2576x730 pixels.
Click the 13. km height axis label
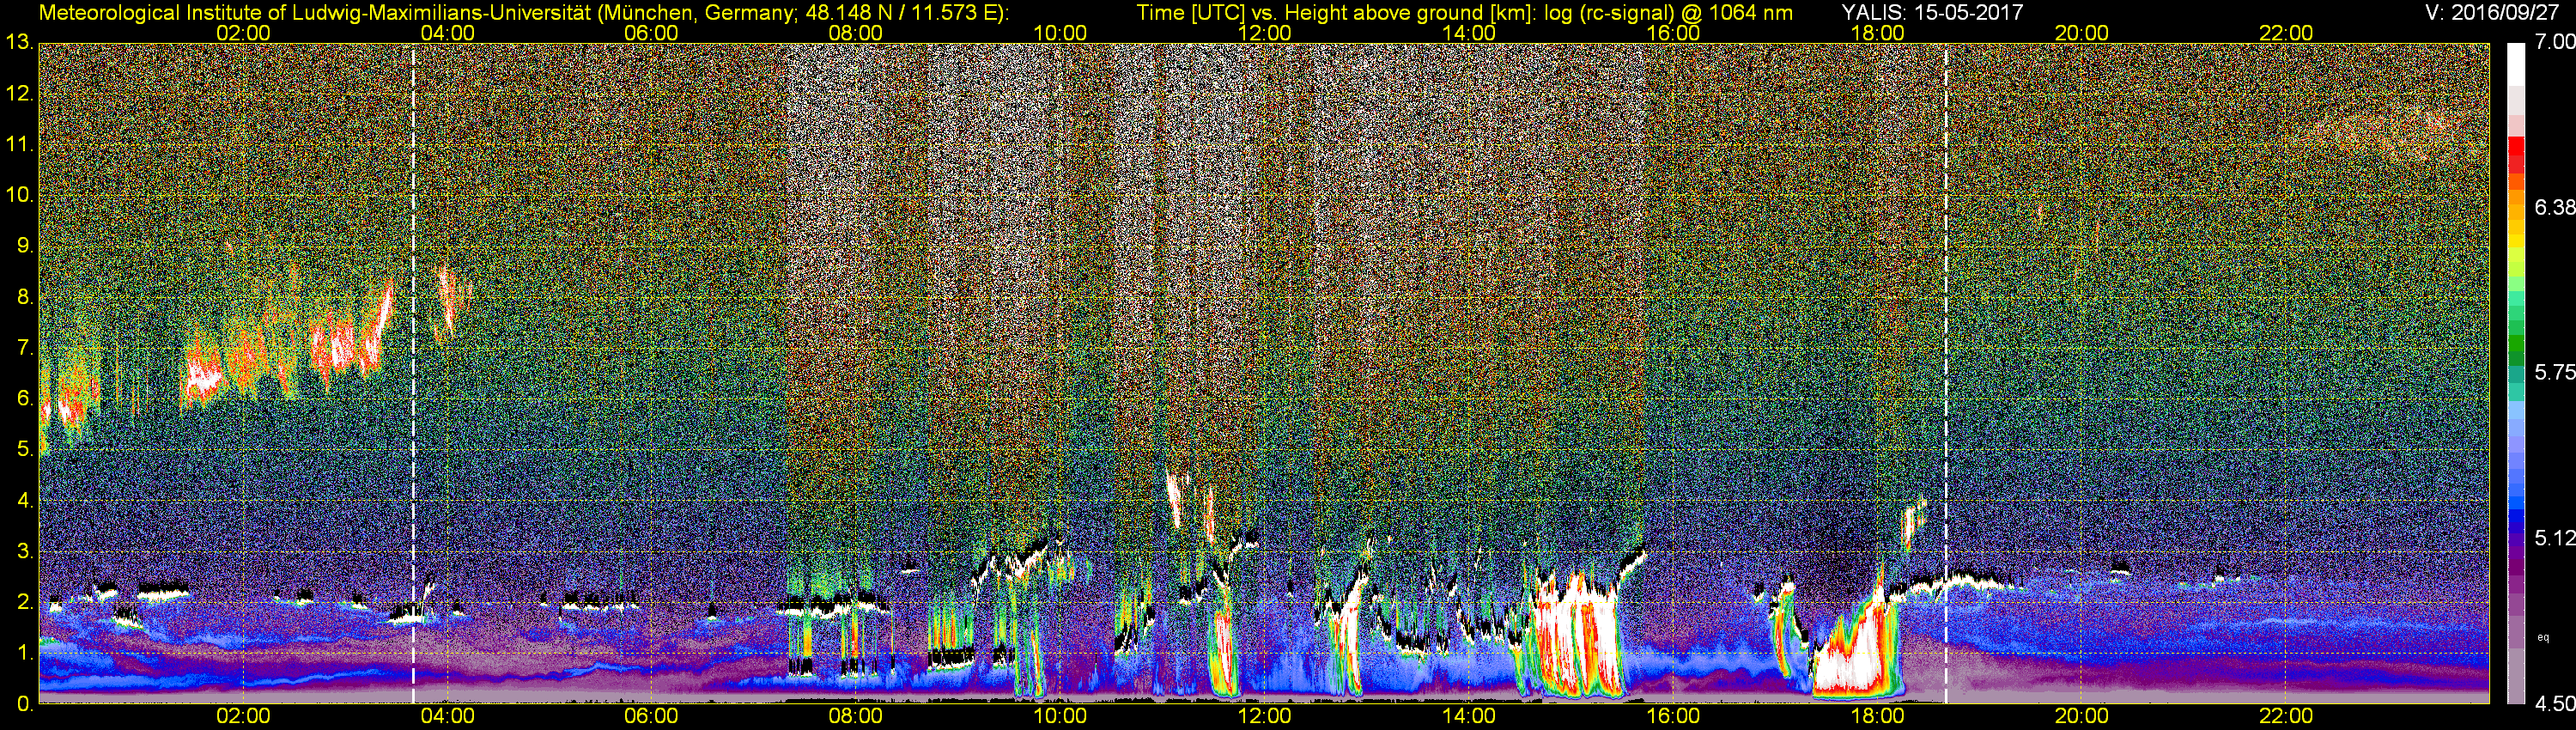pyautogui.click(x=19, y=42)
